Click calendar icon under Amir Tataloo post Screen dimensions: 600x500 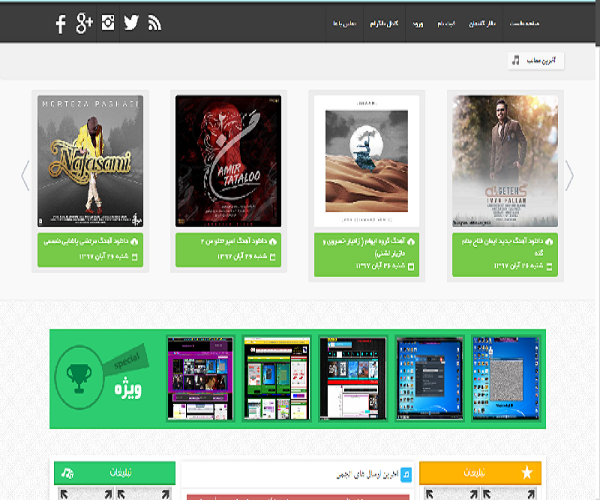click(273, 257)
